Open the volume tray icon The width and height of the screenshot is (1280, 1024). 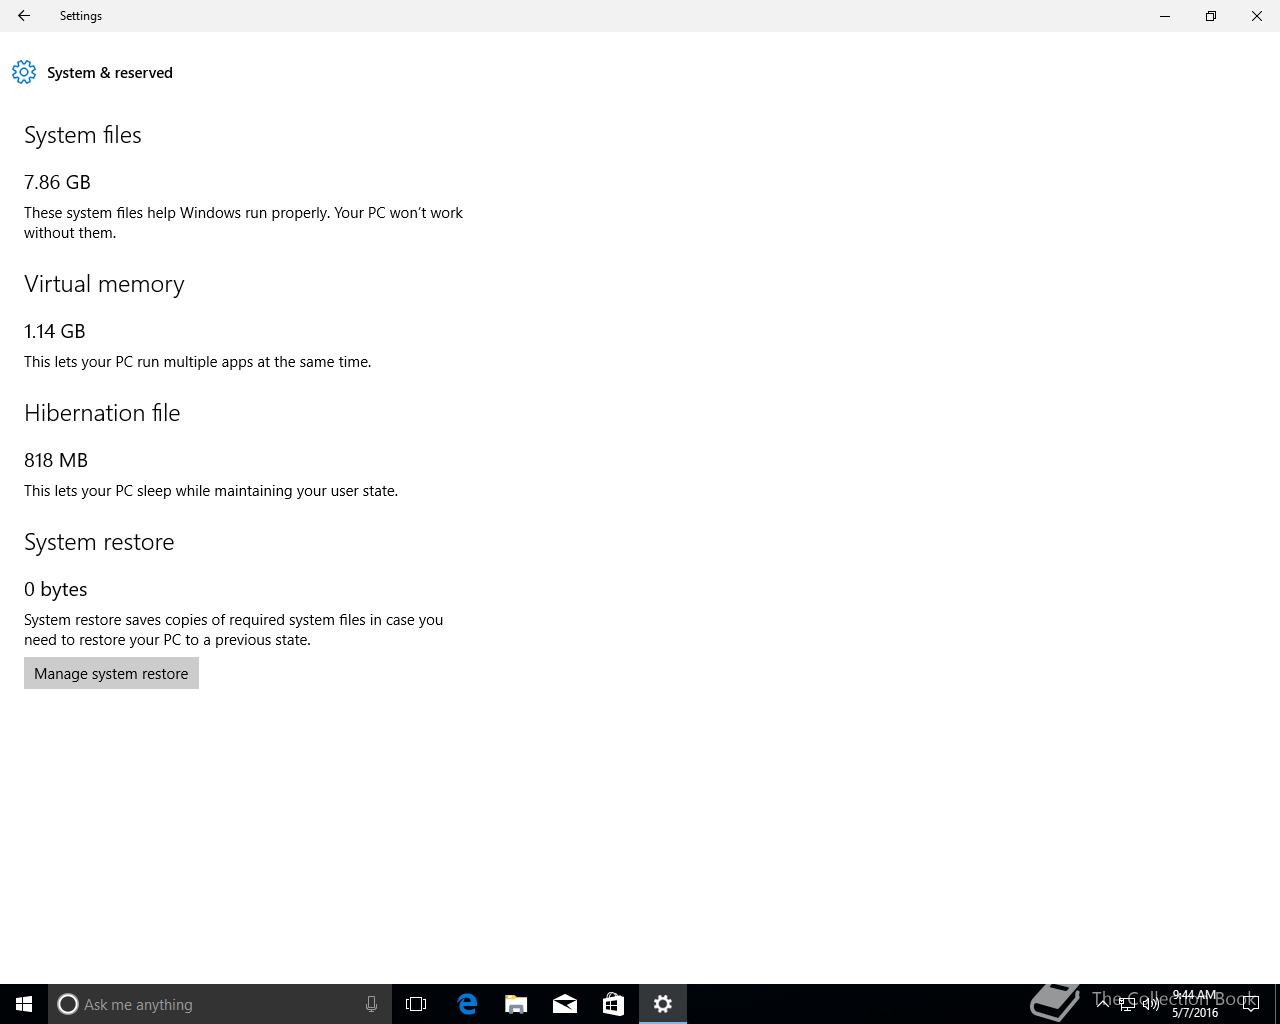[1151, 1004]
